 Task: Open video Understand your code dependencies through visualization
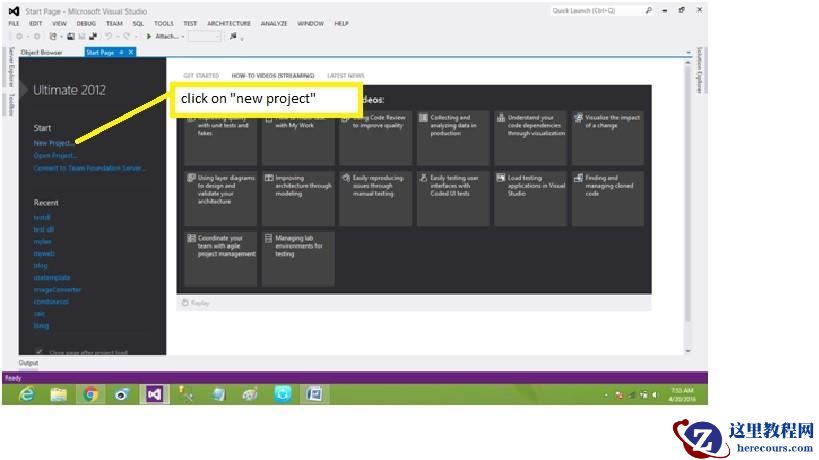530,138
